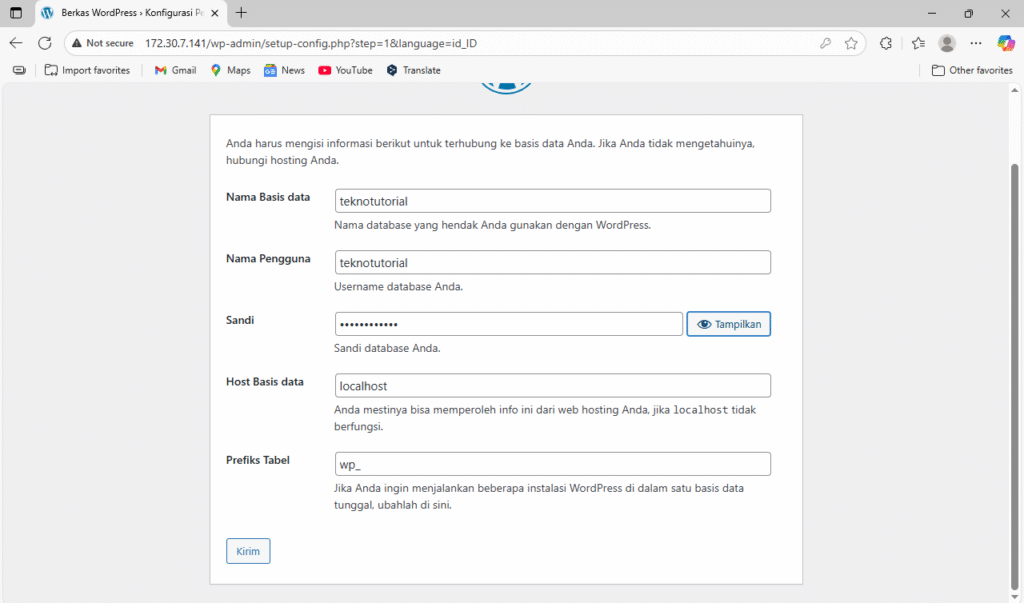
Task: Launch the Copilot sidebar icon
Action: pyautogui.click(x=1006, y=43)
